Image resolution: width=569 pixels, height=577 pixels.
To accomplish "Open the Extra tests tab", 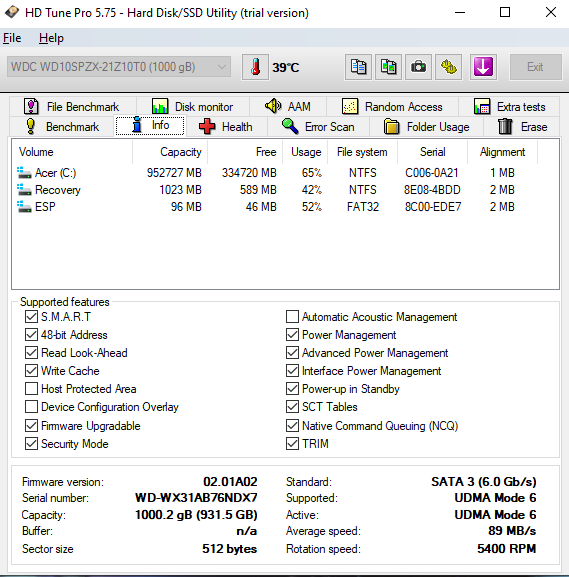I will click(509, 107).
